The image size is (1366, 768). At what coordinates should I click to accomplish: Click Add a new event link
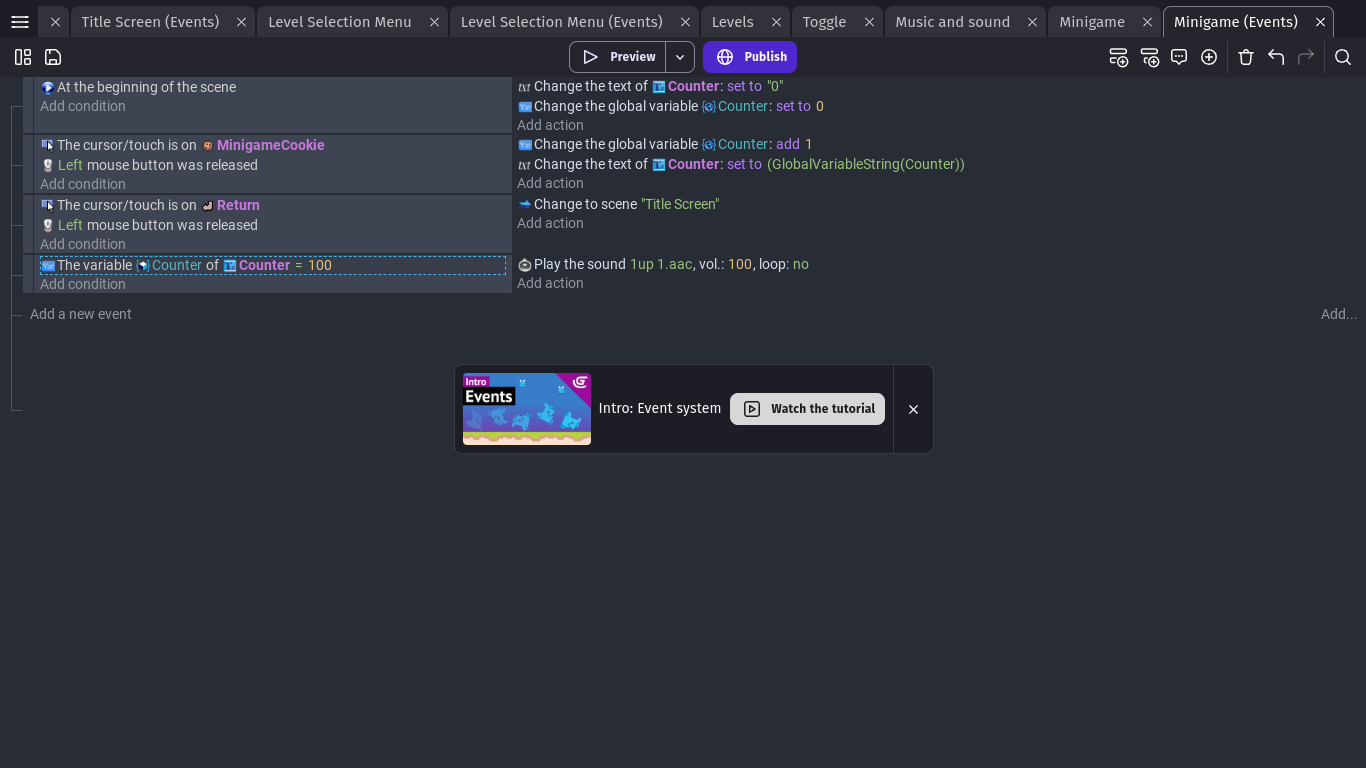coord(80,313)
